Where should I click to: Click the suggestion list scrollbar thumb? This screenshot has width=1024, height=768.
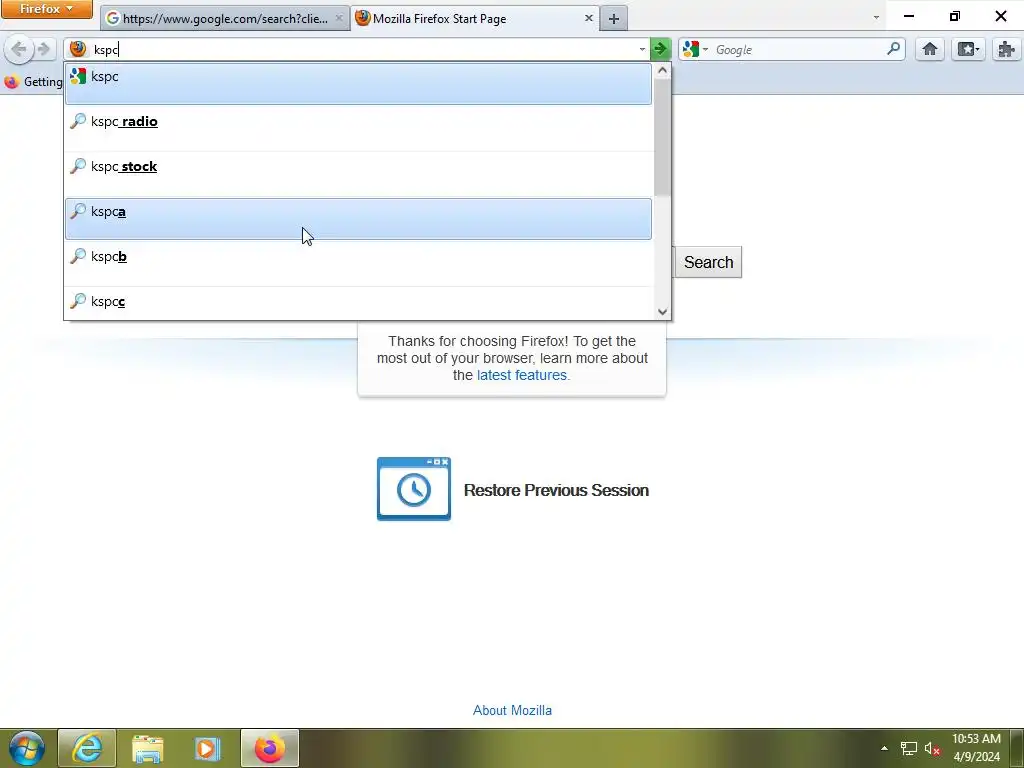[x=662, y=137]
